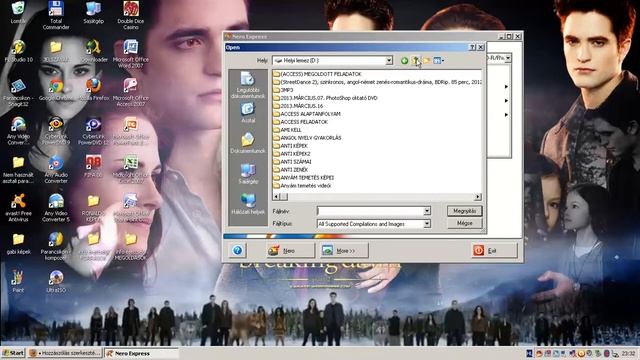Create a new folder in the Open dialog
This screenshot has height=360, width=640.
point(427,61)
